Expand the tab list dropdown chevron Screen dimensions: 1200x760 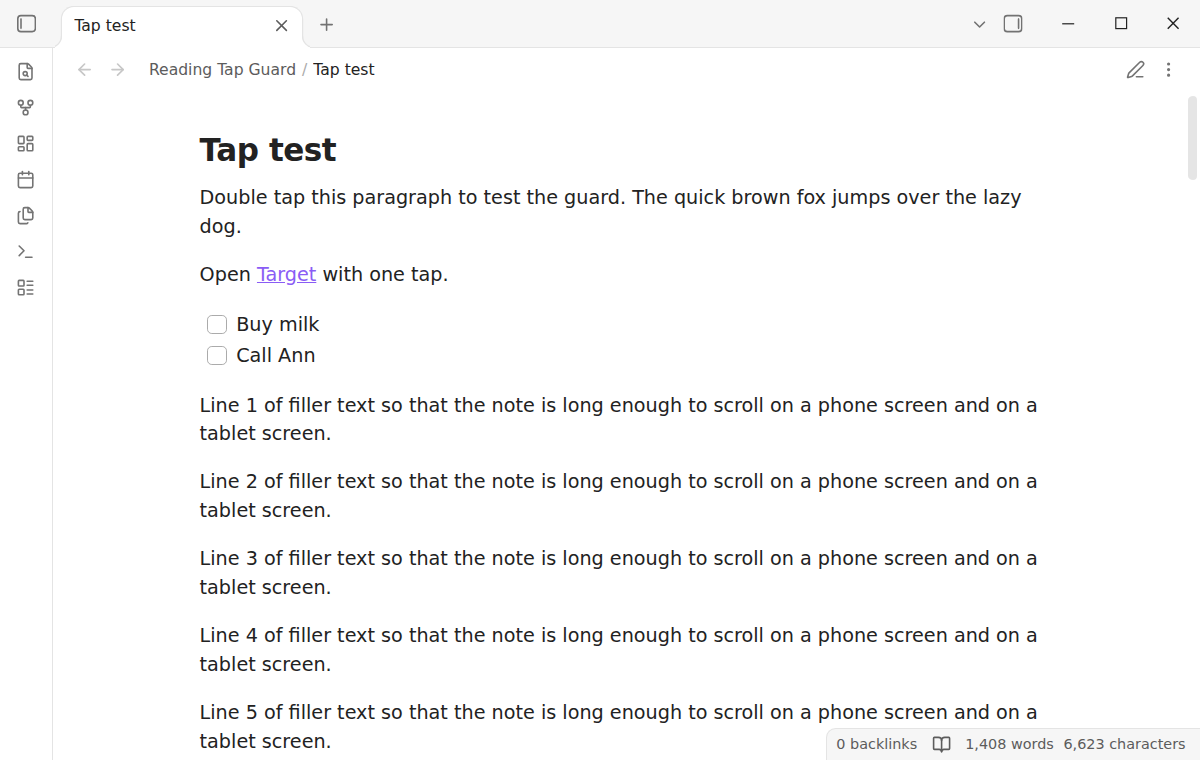pos(980,24)
